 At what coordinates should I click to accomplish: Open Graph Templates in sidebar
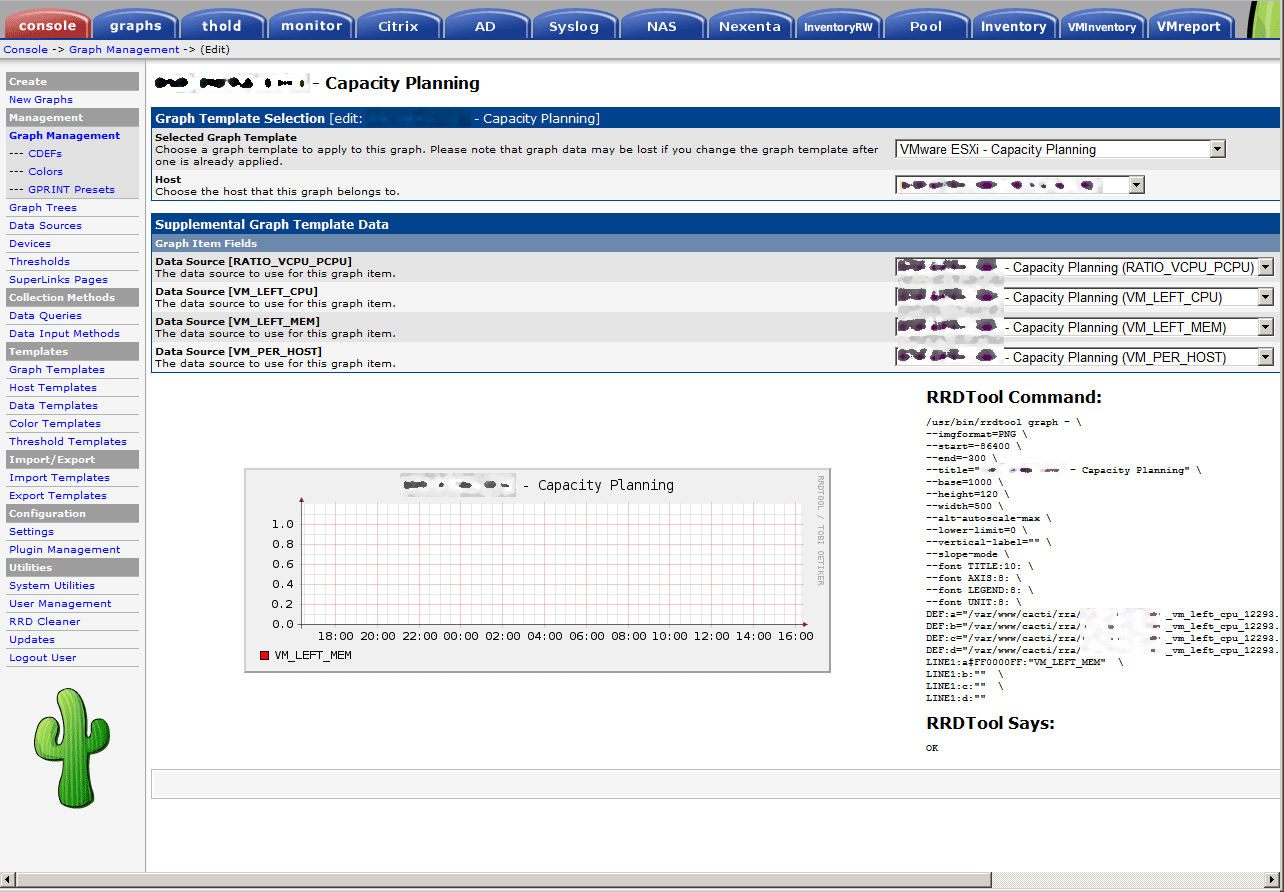tap(57, 370)
